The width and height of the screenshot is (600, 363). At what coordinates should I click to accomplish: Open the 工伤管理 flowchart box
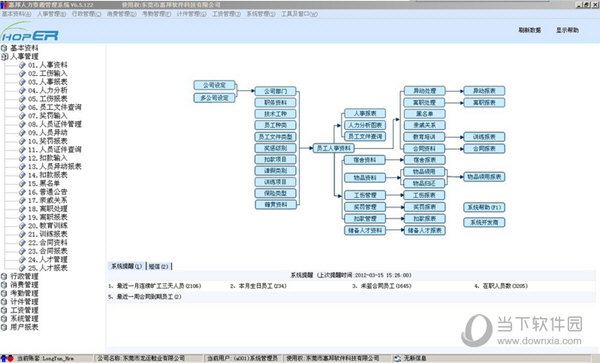click(365, 195)
